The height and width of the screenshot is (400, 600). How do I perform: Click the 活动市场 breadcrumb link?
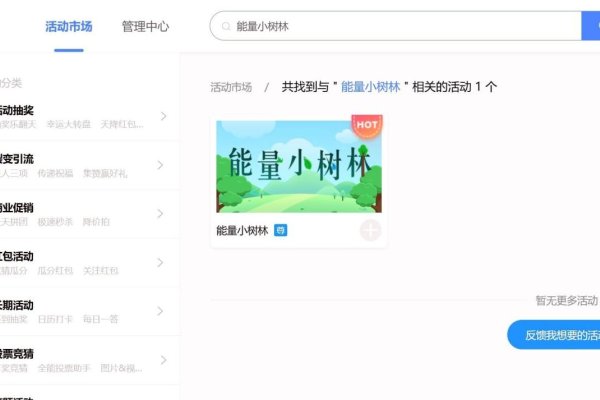point(231,87)
